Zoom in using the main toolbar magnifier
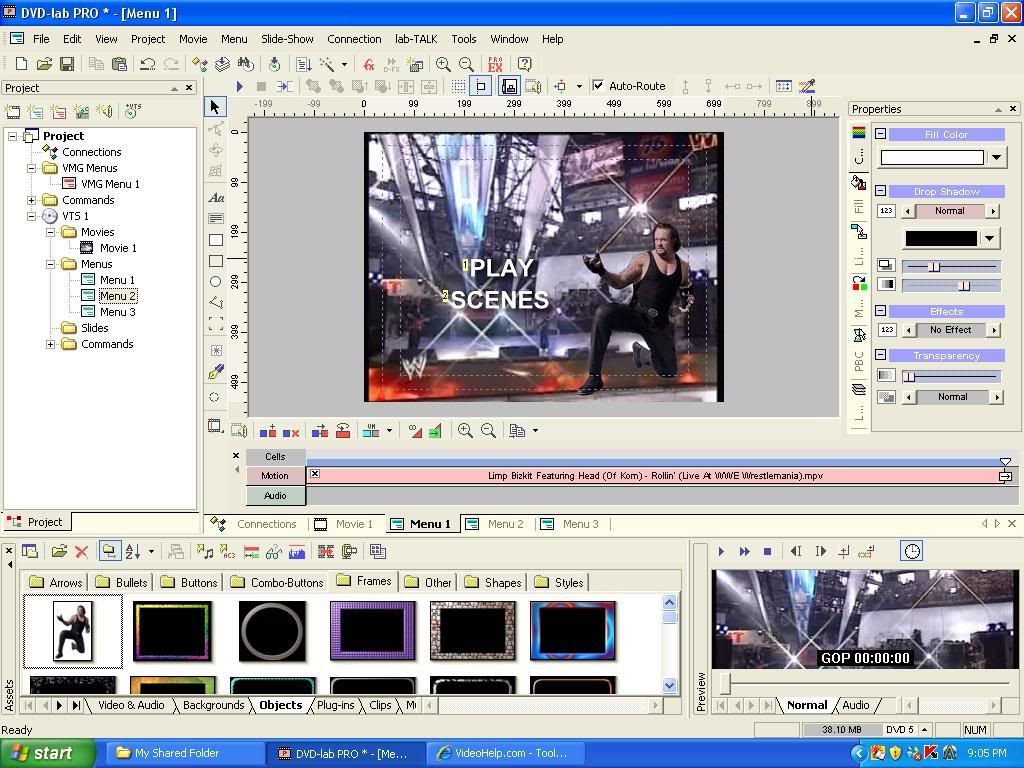 (443, 64)
